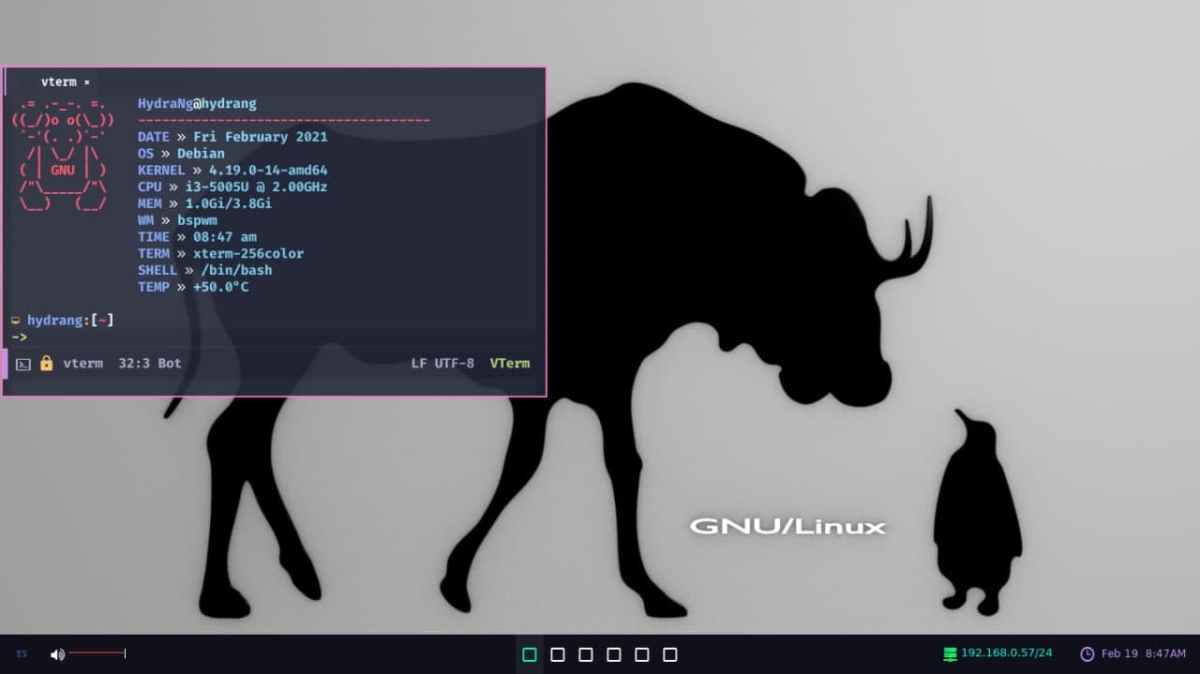
Task: Click the speaker icon in the status bar
Action: pos(57,654)
